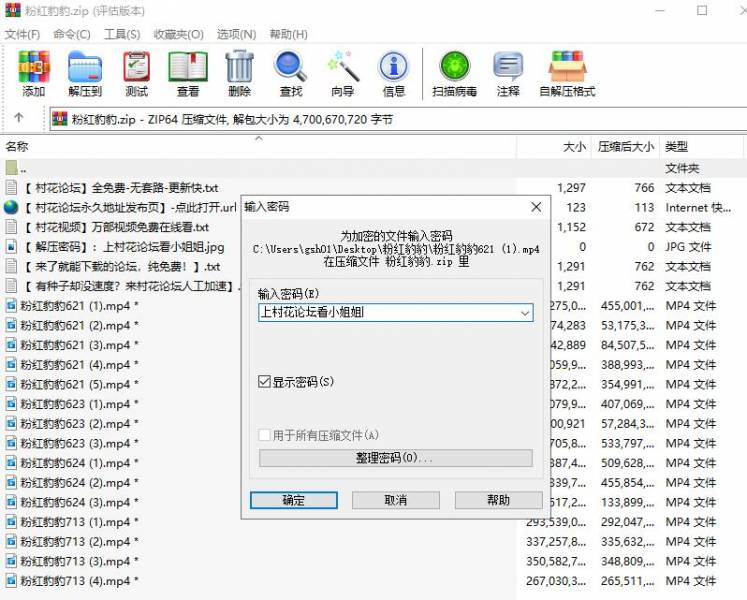This screenshot has height=600, width=747.
Task: Click the up-folder arrow beside the address bar
Action: click(x=18, y=119)
